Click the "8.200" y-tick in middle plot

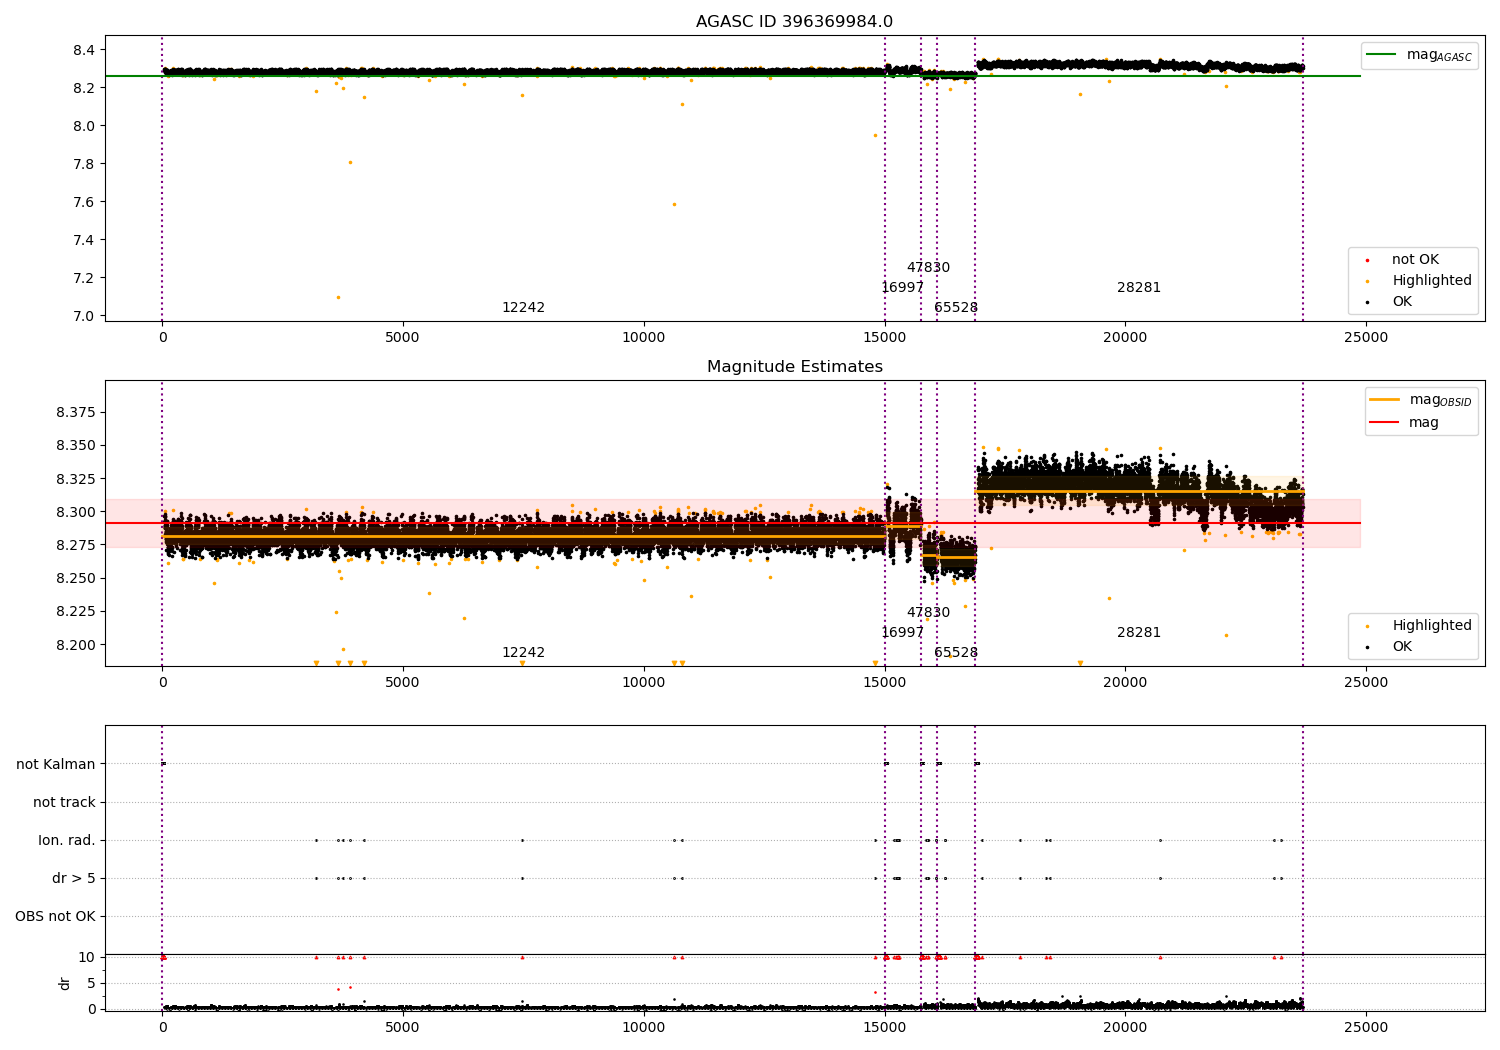tap(76, 645)
